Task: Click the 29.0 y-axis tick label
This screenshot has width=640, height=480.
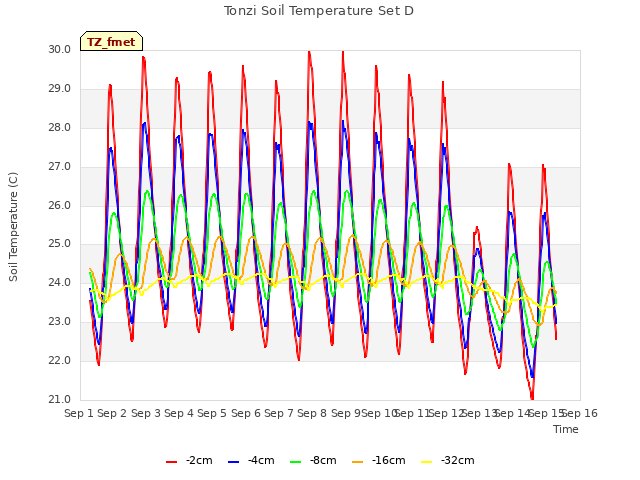Action: [x=60, y=89]
